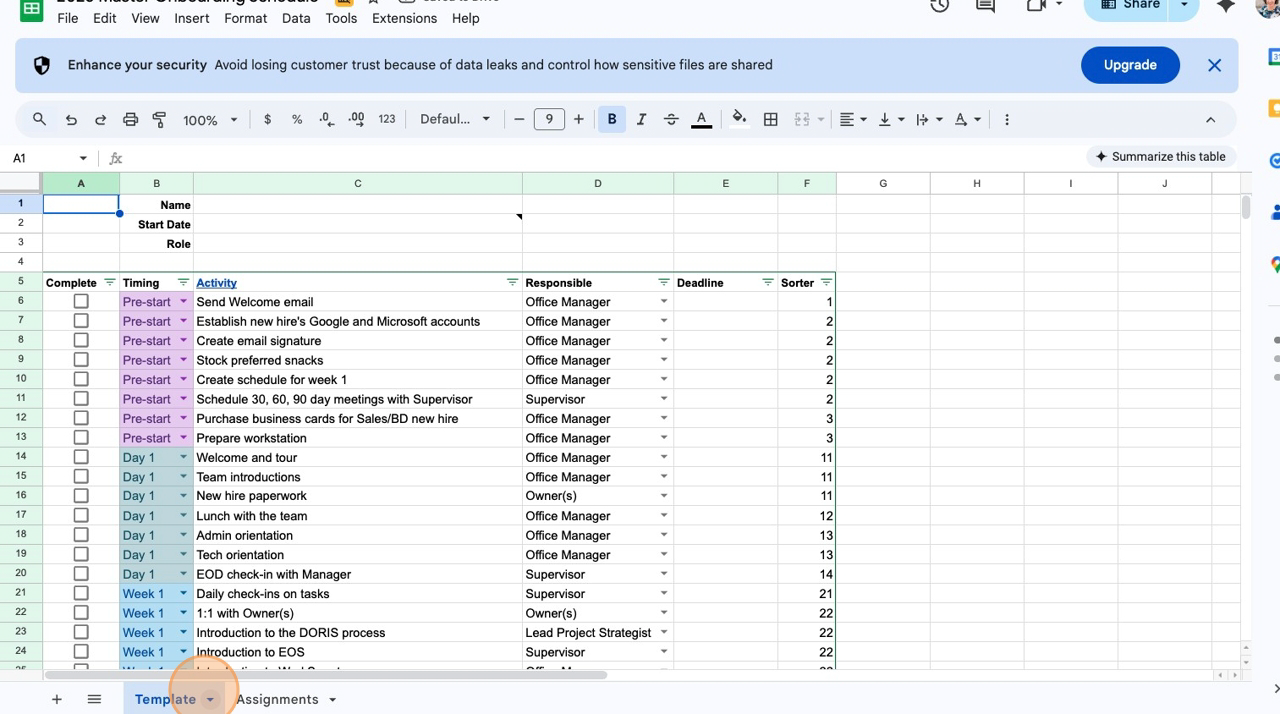Open the Deadline column filter

[x=768, y=283]
